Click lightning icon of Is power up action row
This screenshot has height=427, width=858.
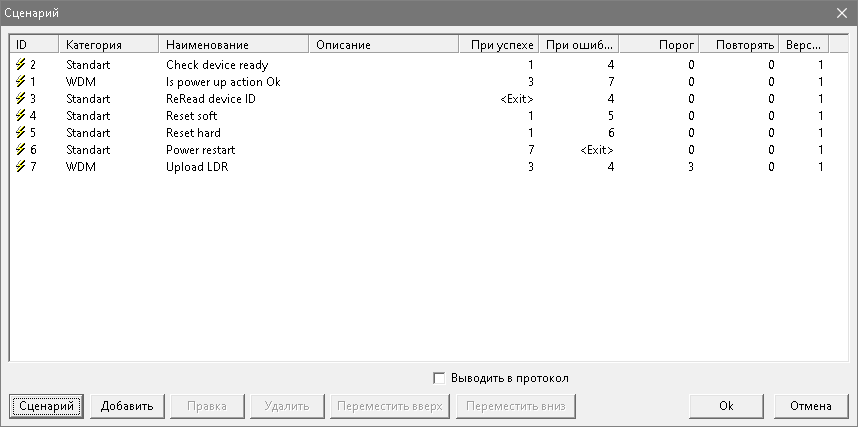click(x=21, y=82)
